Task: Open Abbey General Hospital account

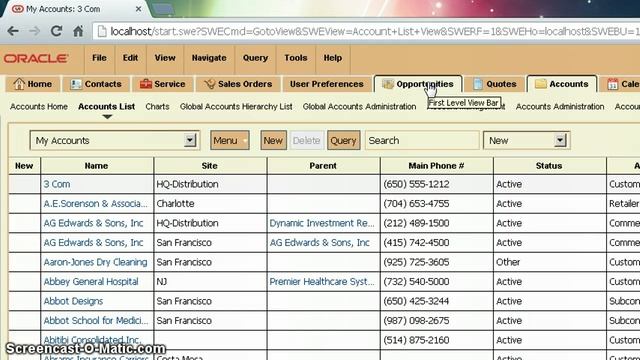Action: coord(91,282)
